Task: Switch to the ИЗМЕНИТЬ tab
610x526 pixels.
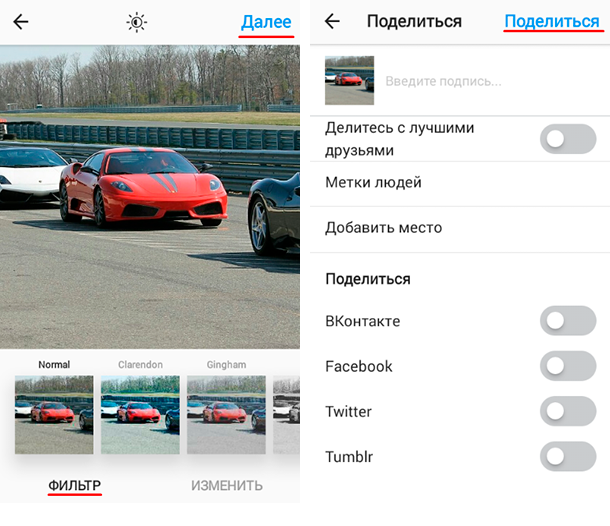Action: pyautogui.click(x=227, y=486)
